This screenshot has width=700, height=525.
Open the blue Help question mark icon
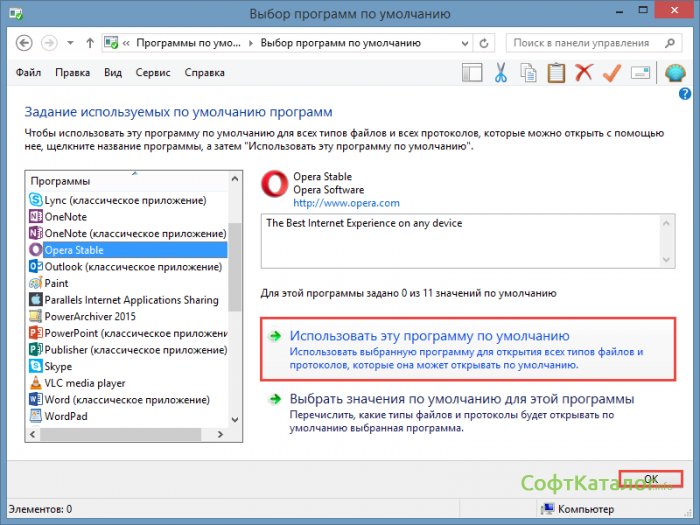pos(685,94)
